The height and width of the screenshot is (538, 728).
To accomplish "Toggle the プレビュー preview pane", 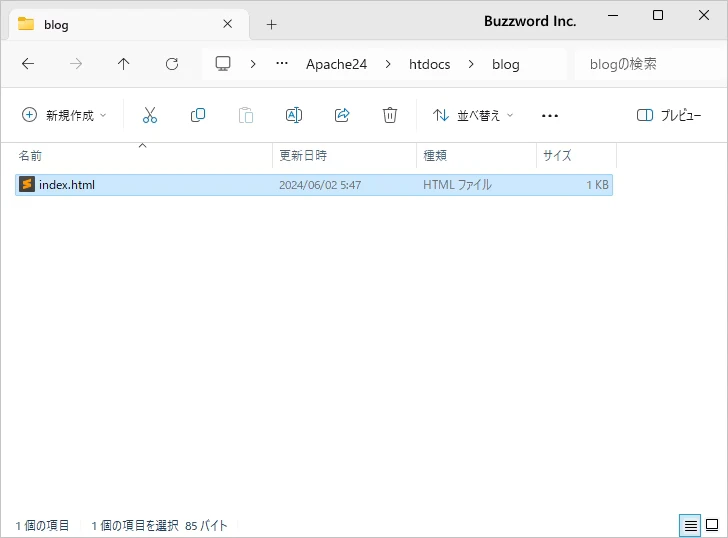I will pos(669,115).
